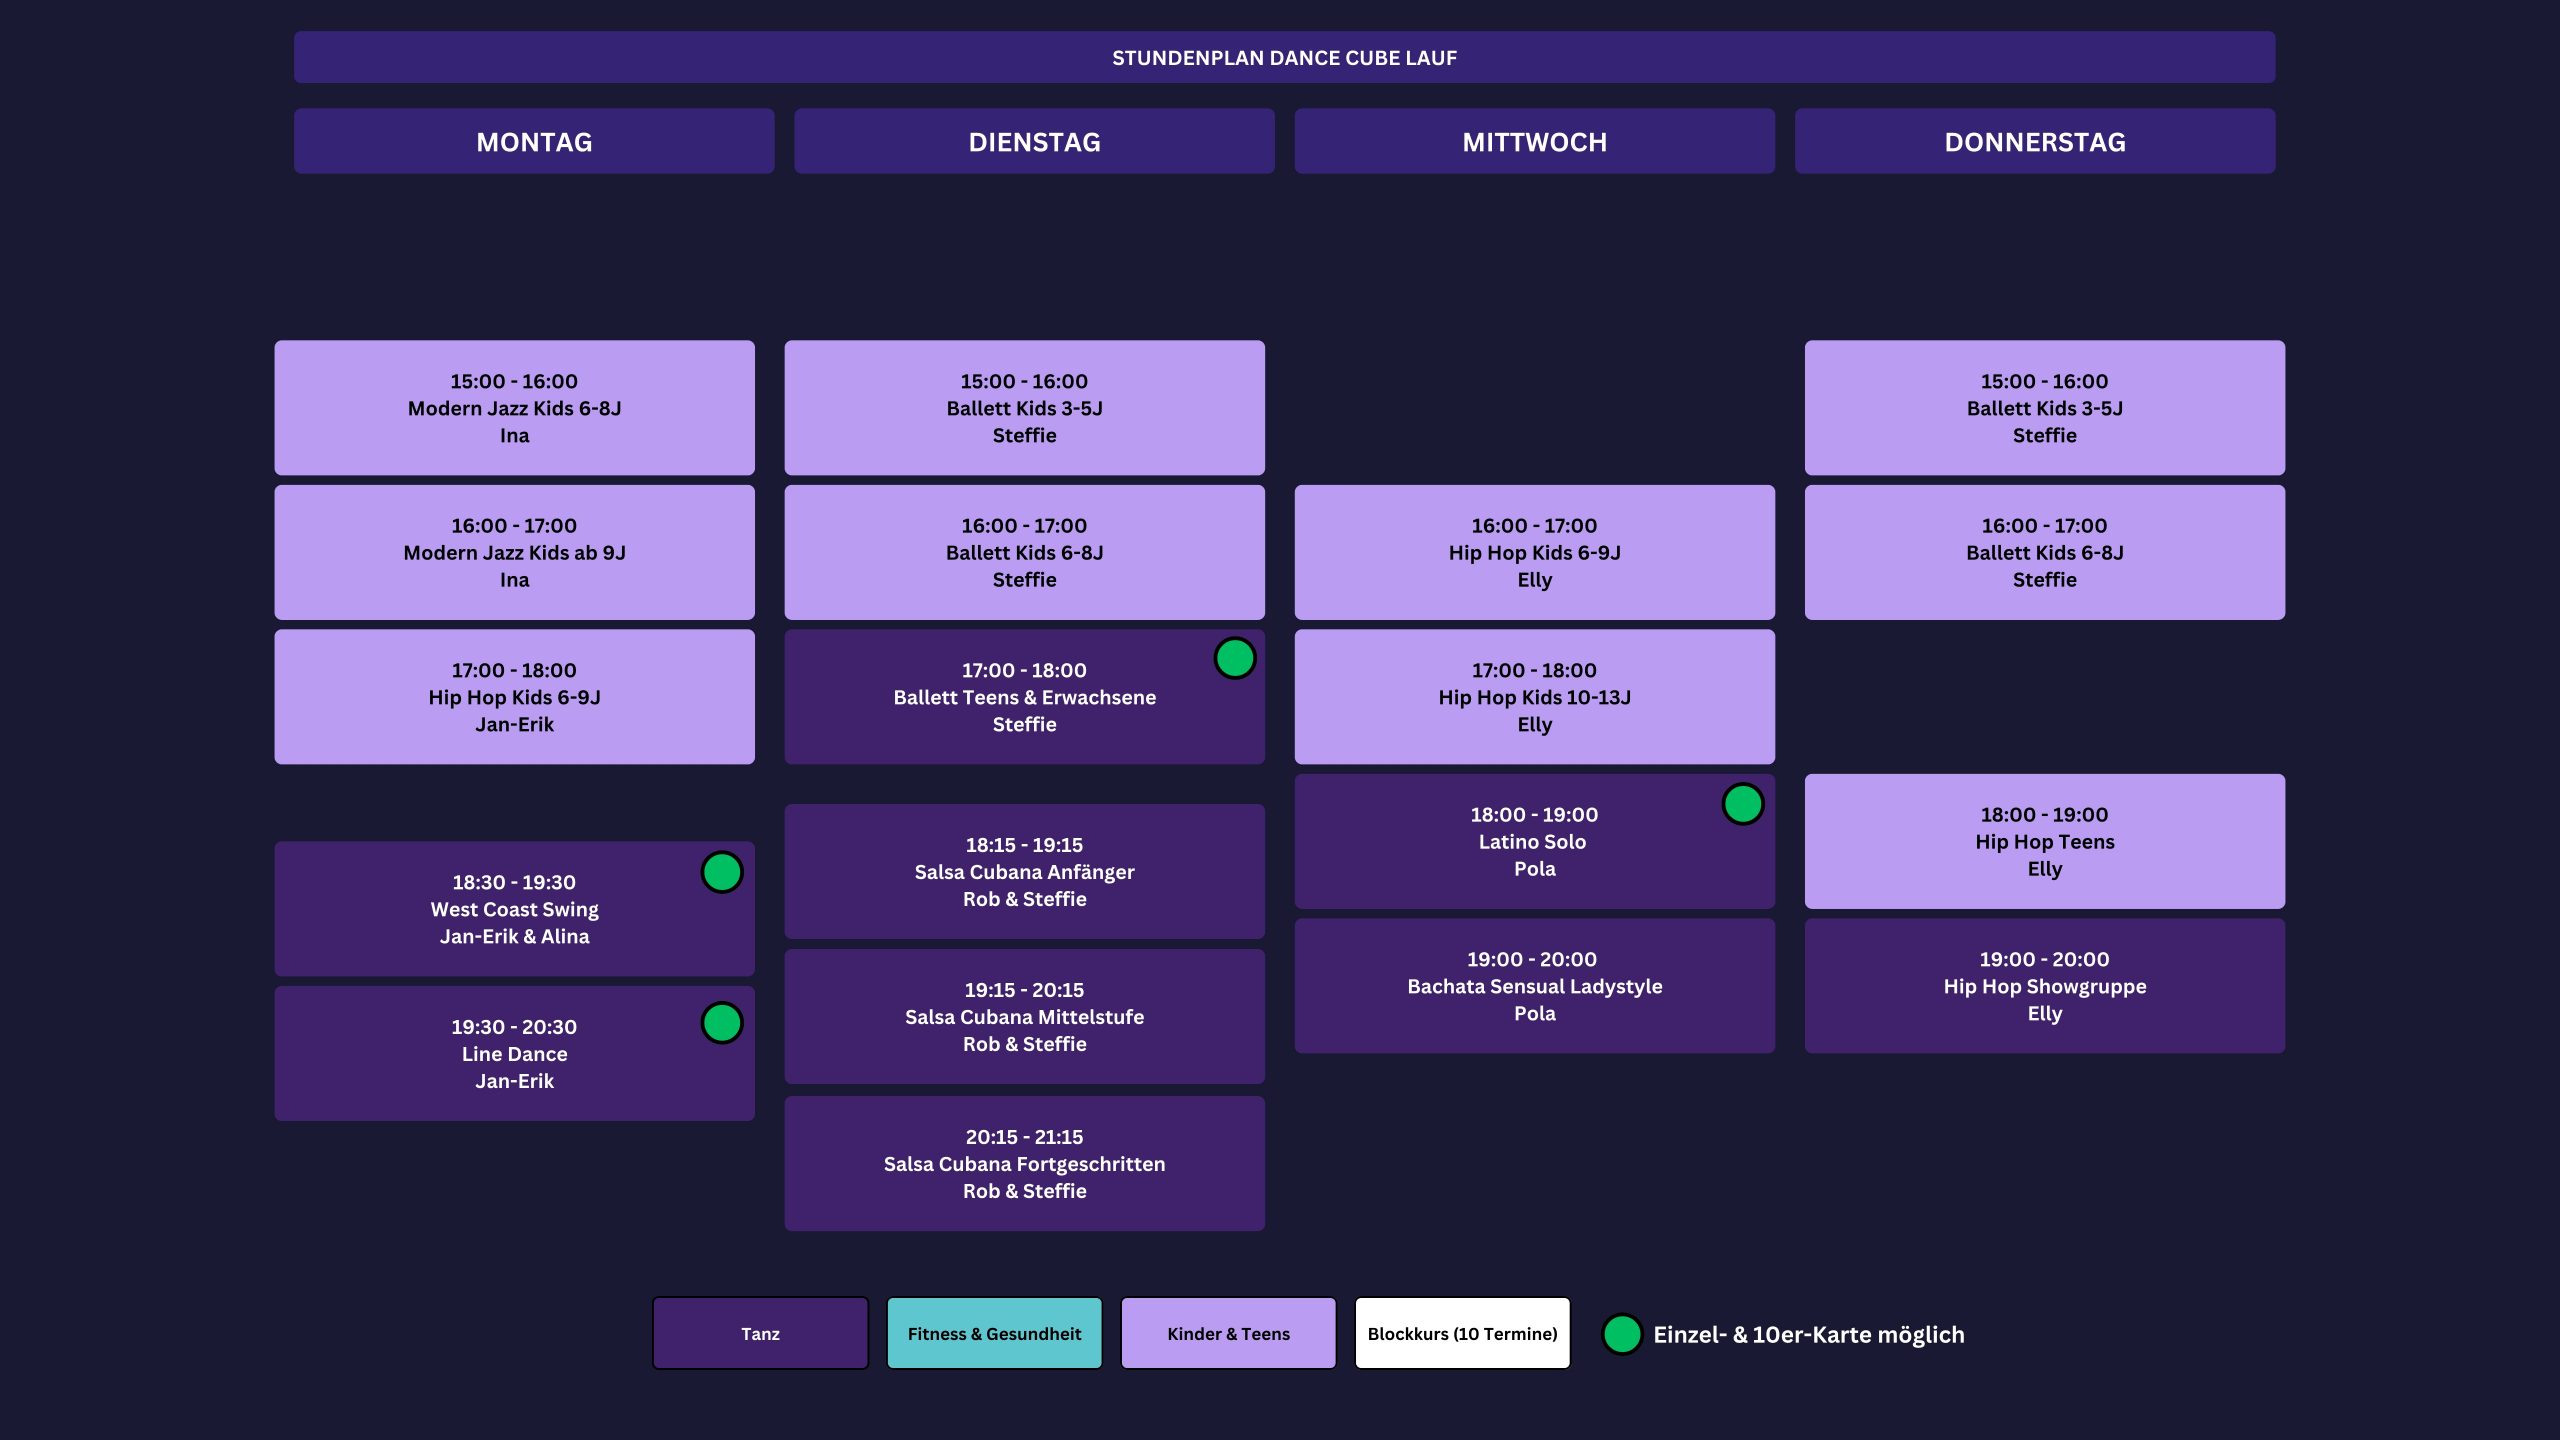Screen dimensions: 2560x1440
Task: Select Monday Modern Jazz Kids 6-8J class
Action: [514, 408]
